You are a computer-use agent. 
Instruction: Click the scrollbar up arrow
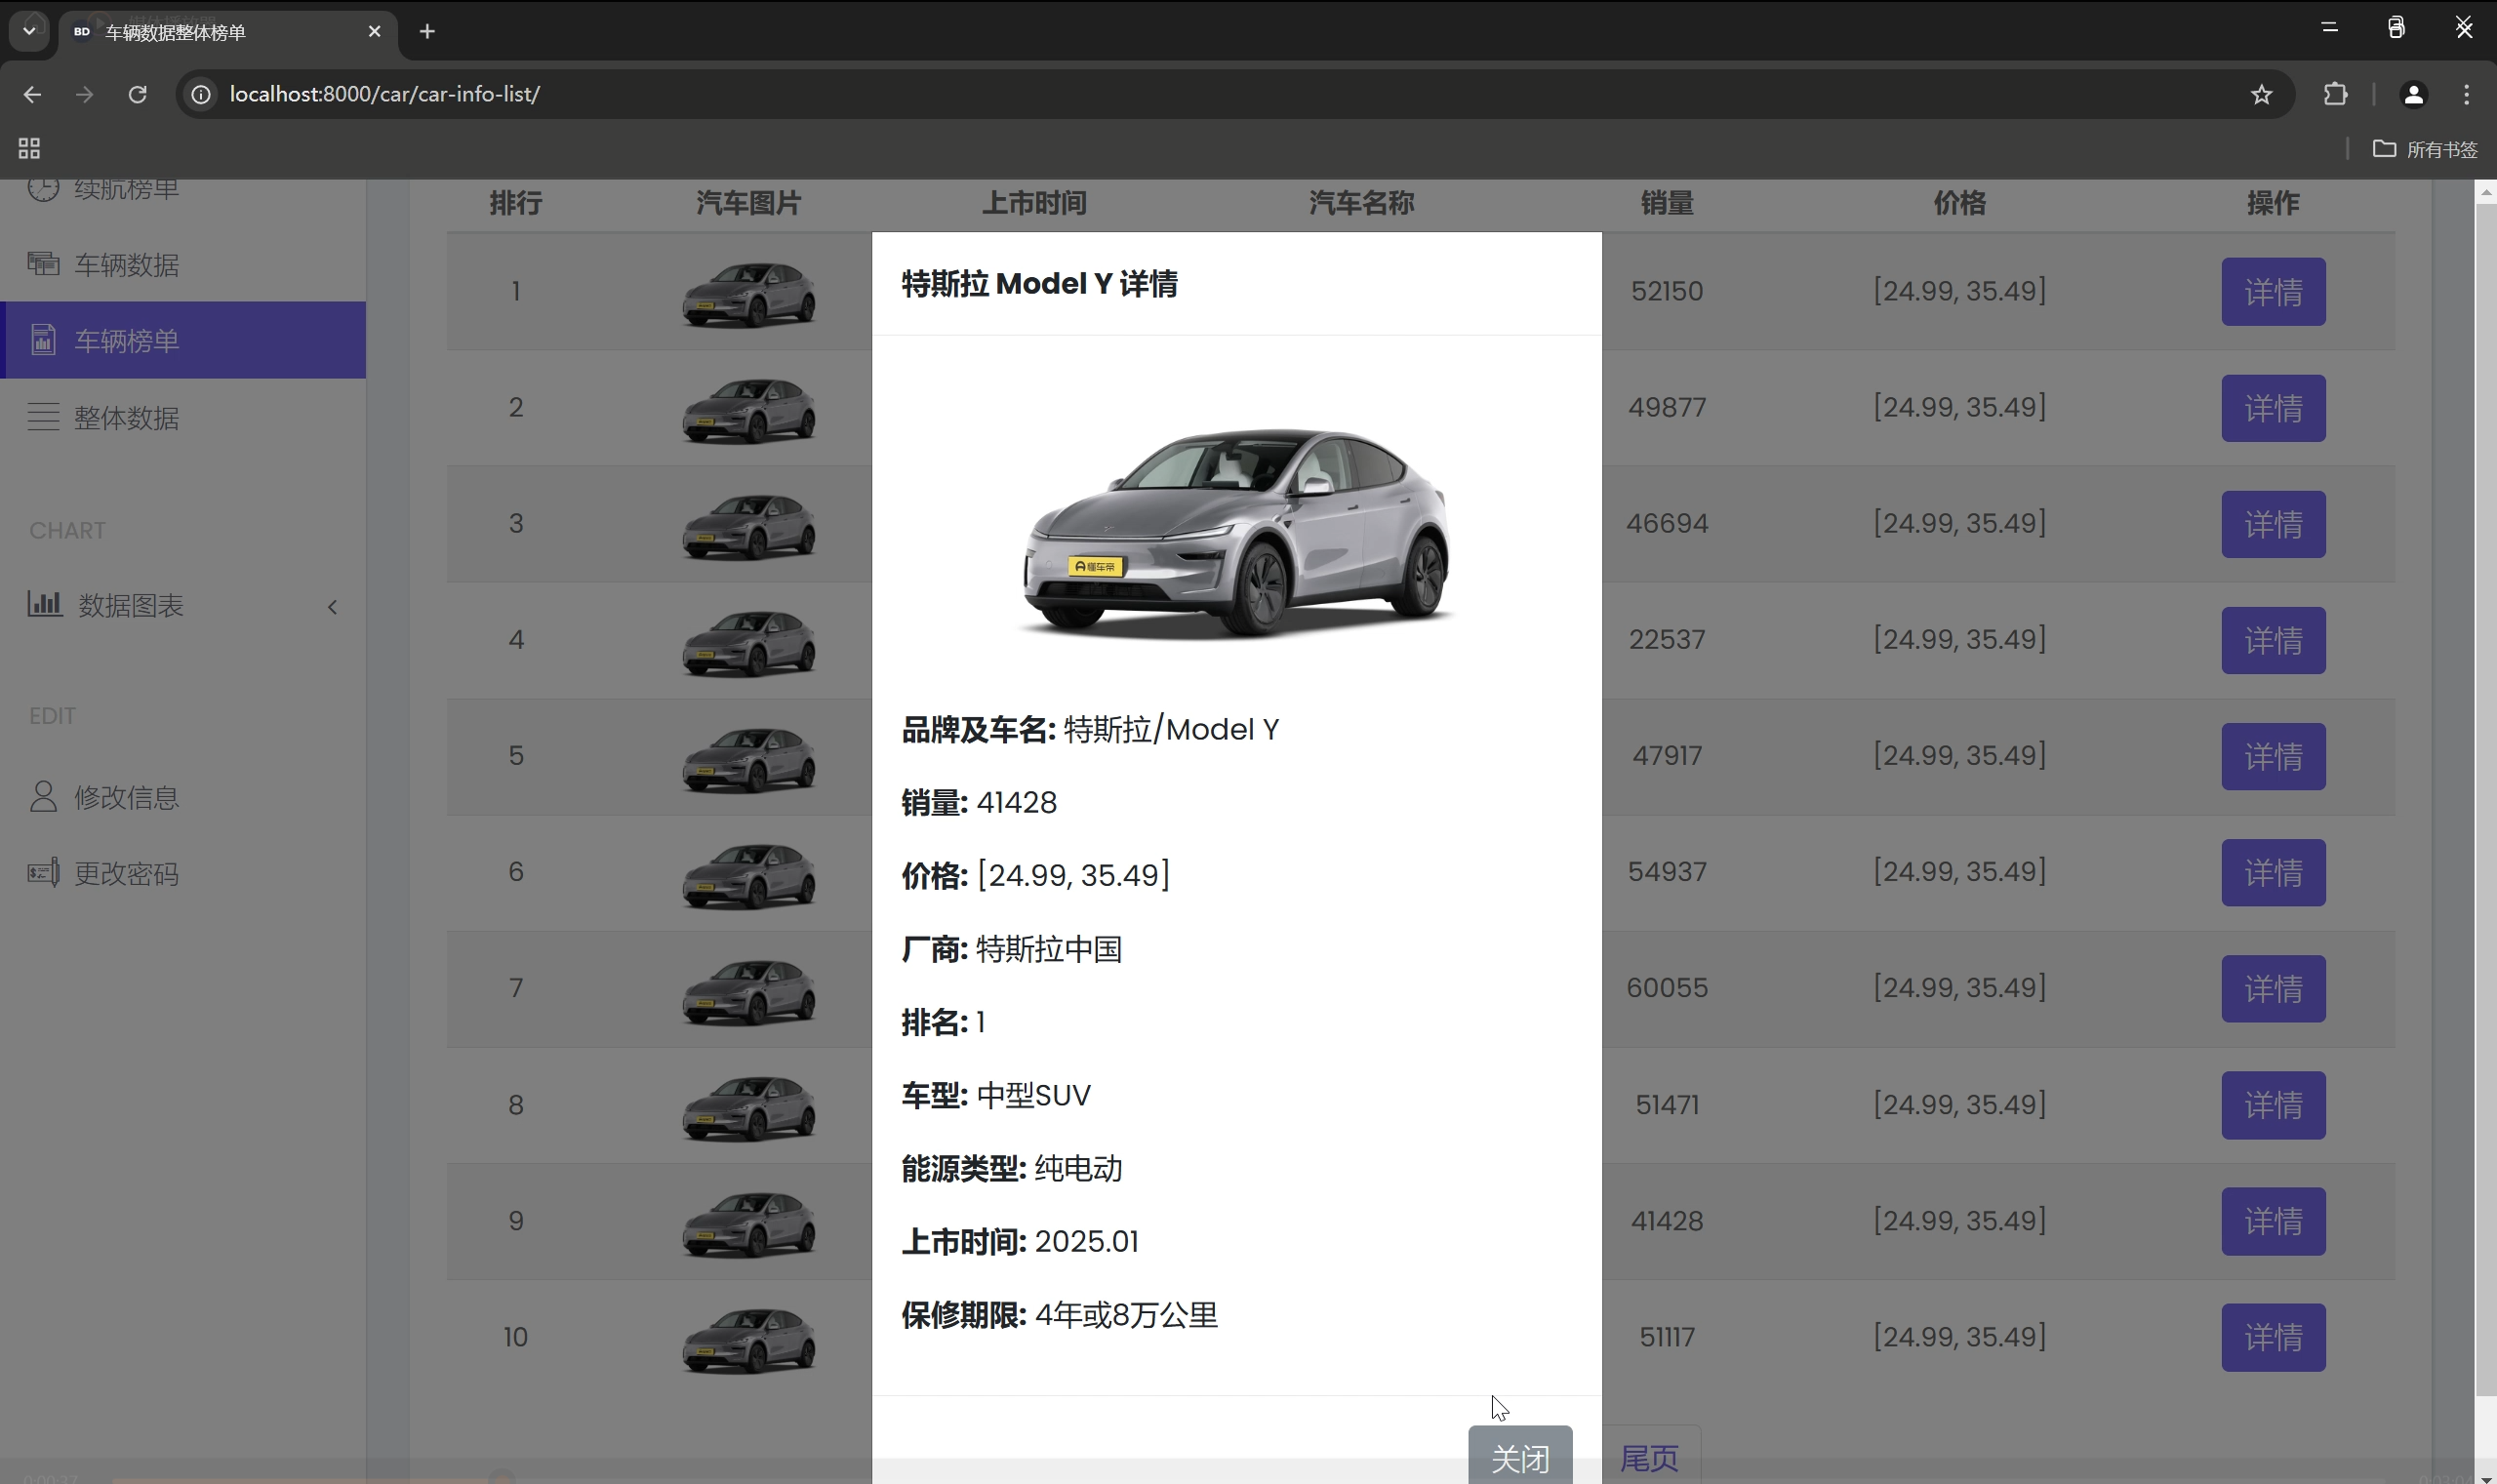click(2485, 191)
